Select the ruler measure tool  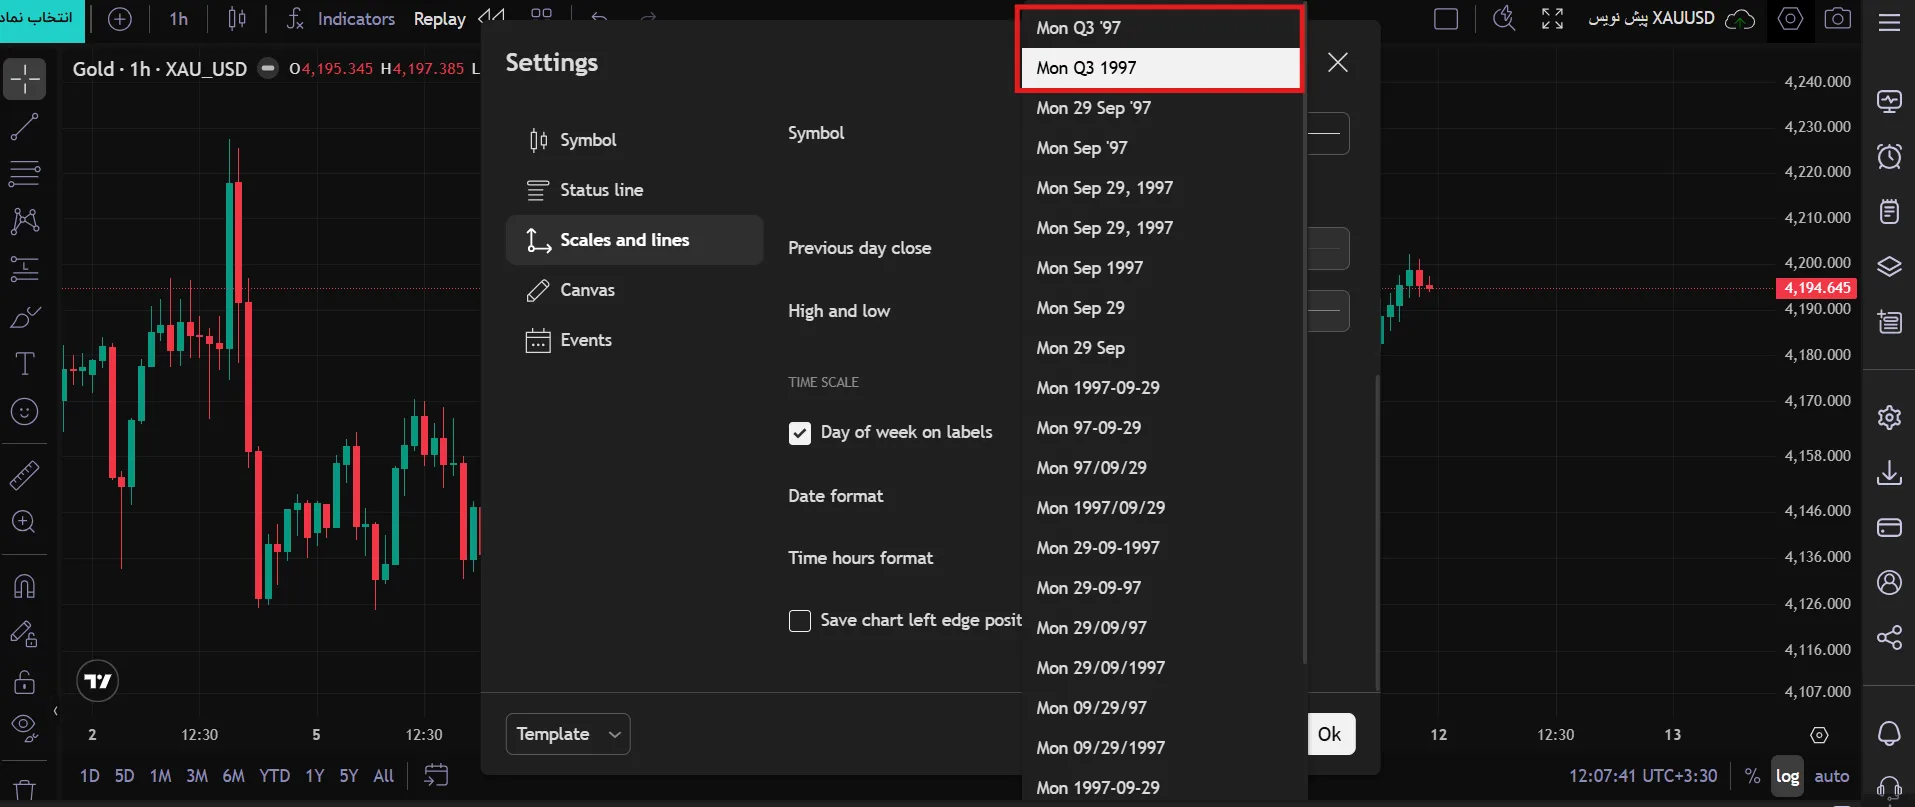tap(24, 475)
